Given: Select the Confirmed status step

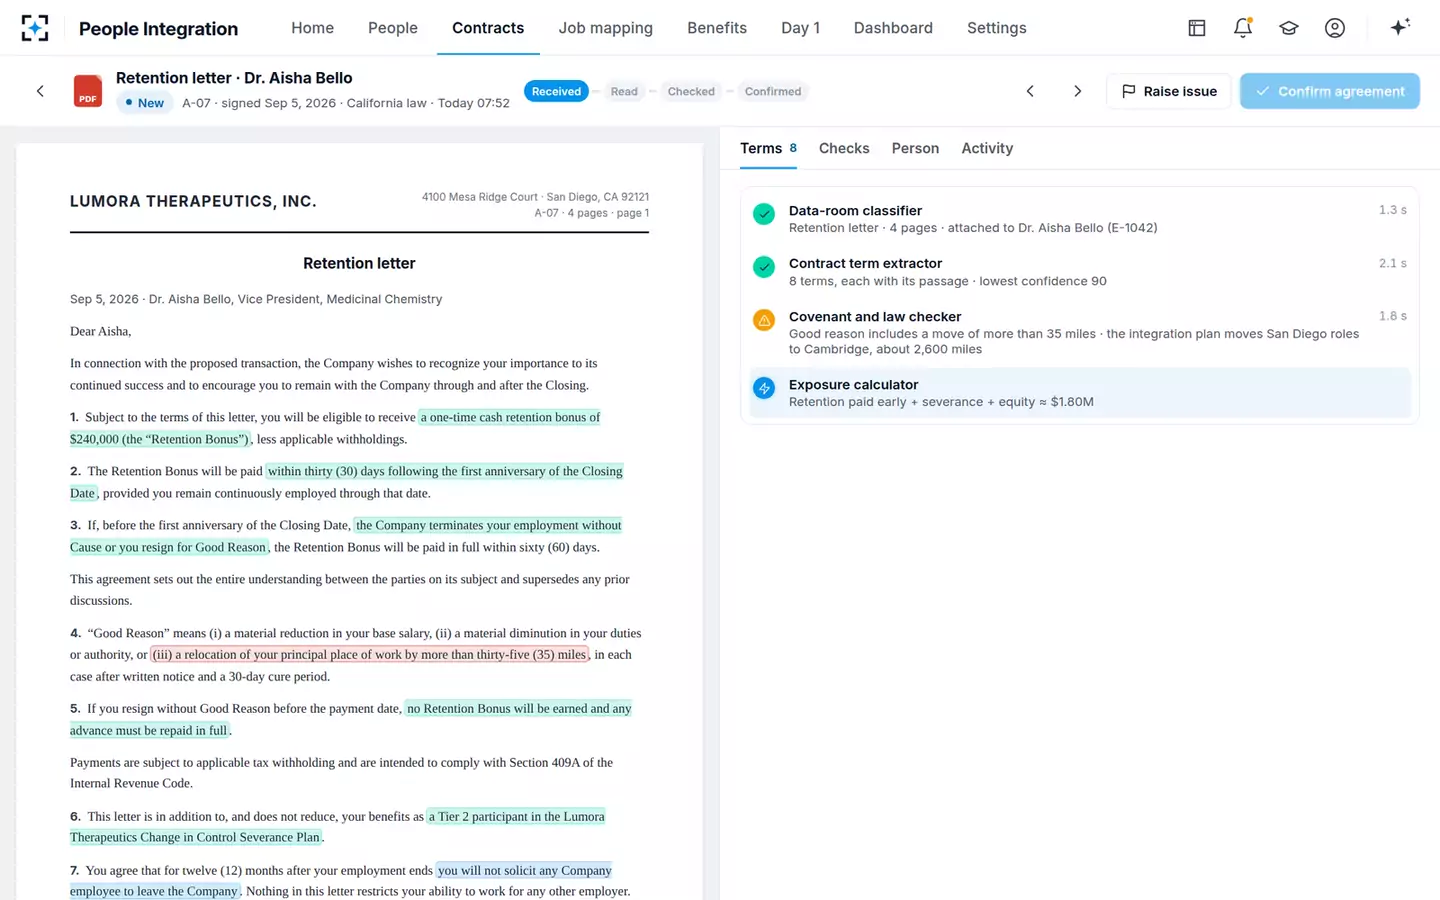Looking at the screenshot, I should 773,91.
